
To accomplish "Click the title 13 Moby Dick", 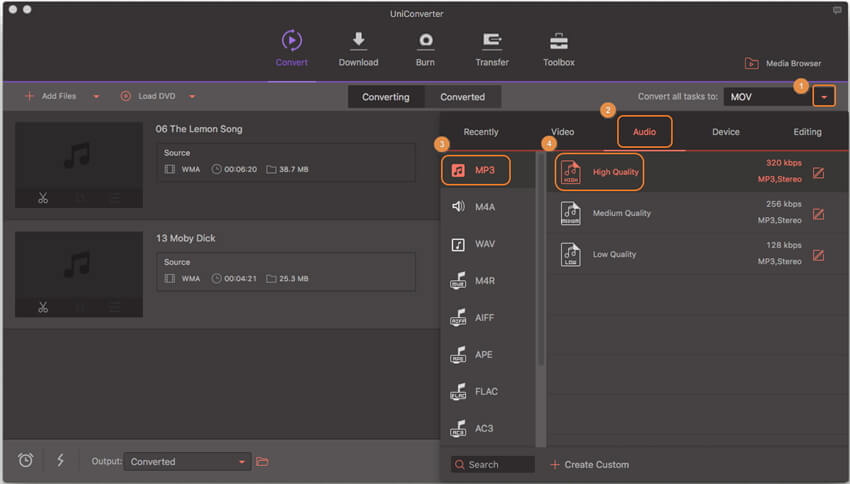I will pyautogui.click(x=185, y=238).
